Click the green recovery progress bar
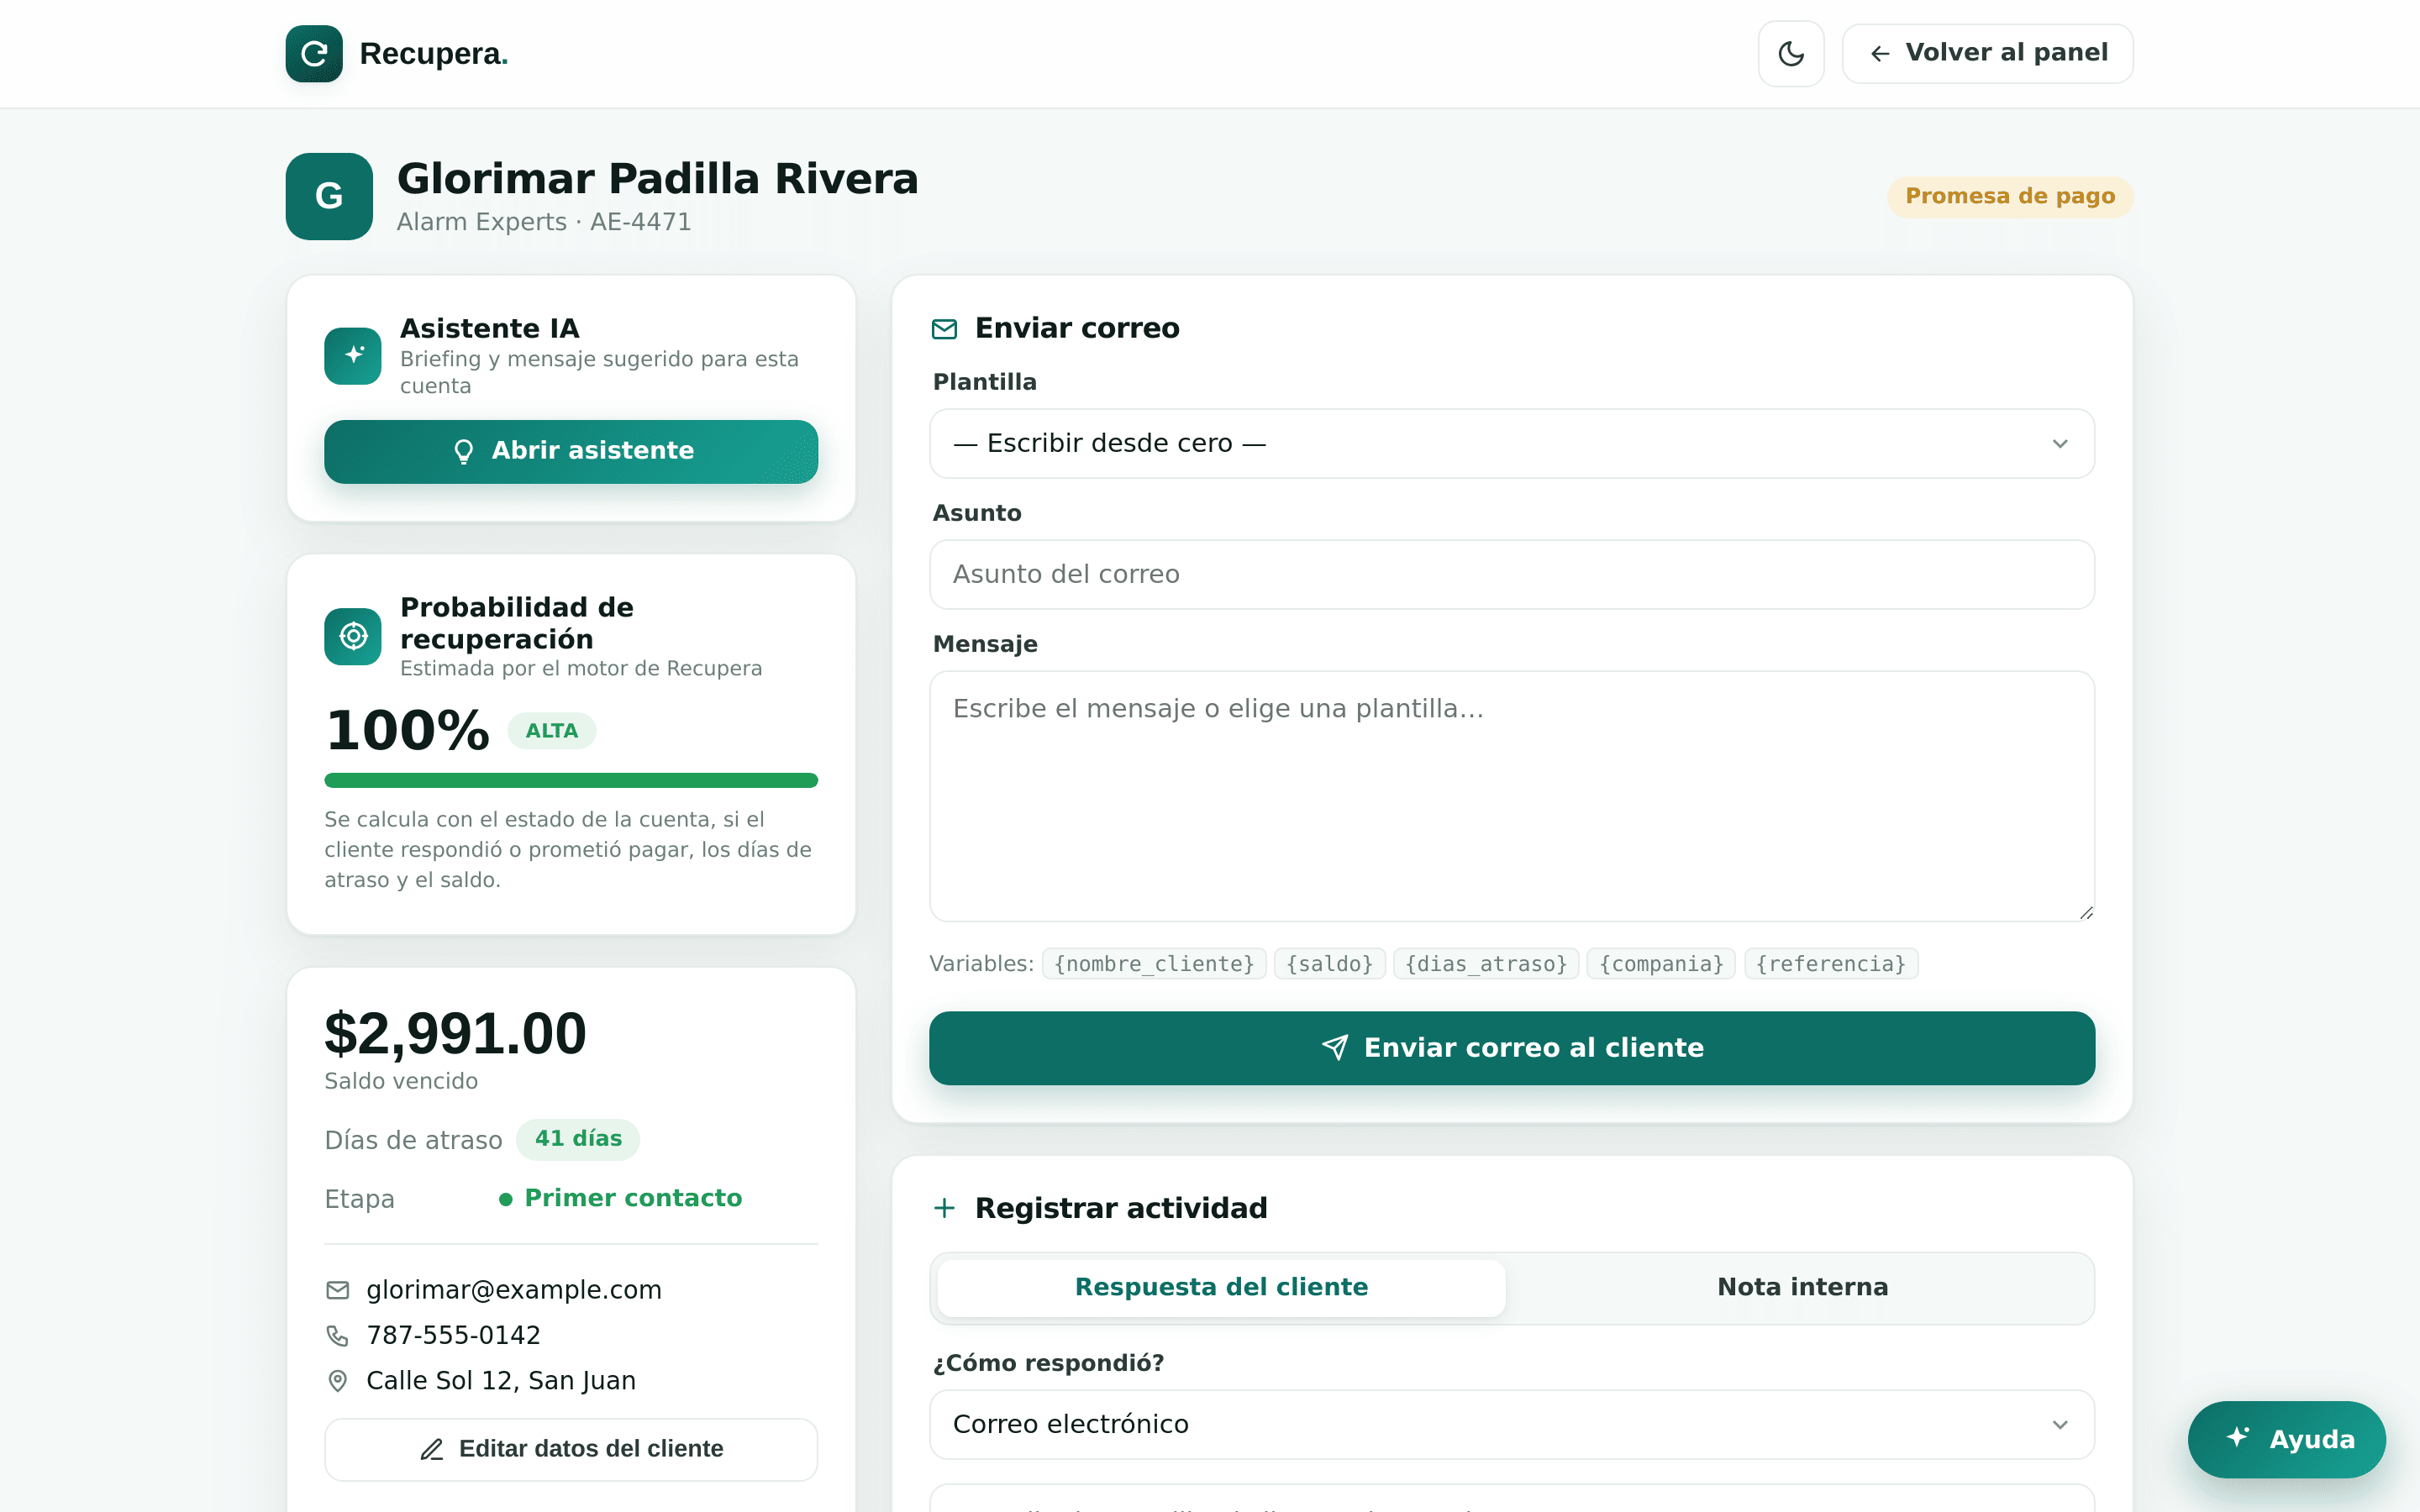 coord(571,780)
